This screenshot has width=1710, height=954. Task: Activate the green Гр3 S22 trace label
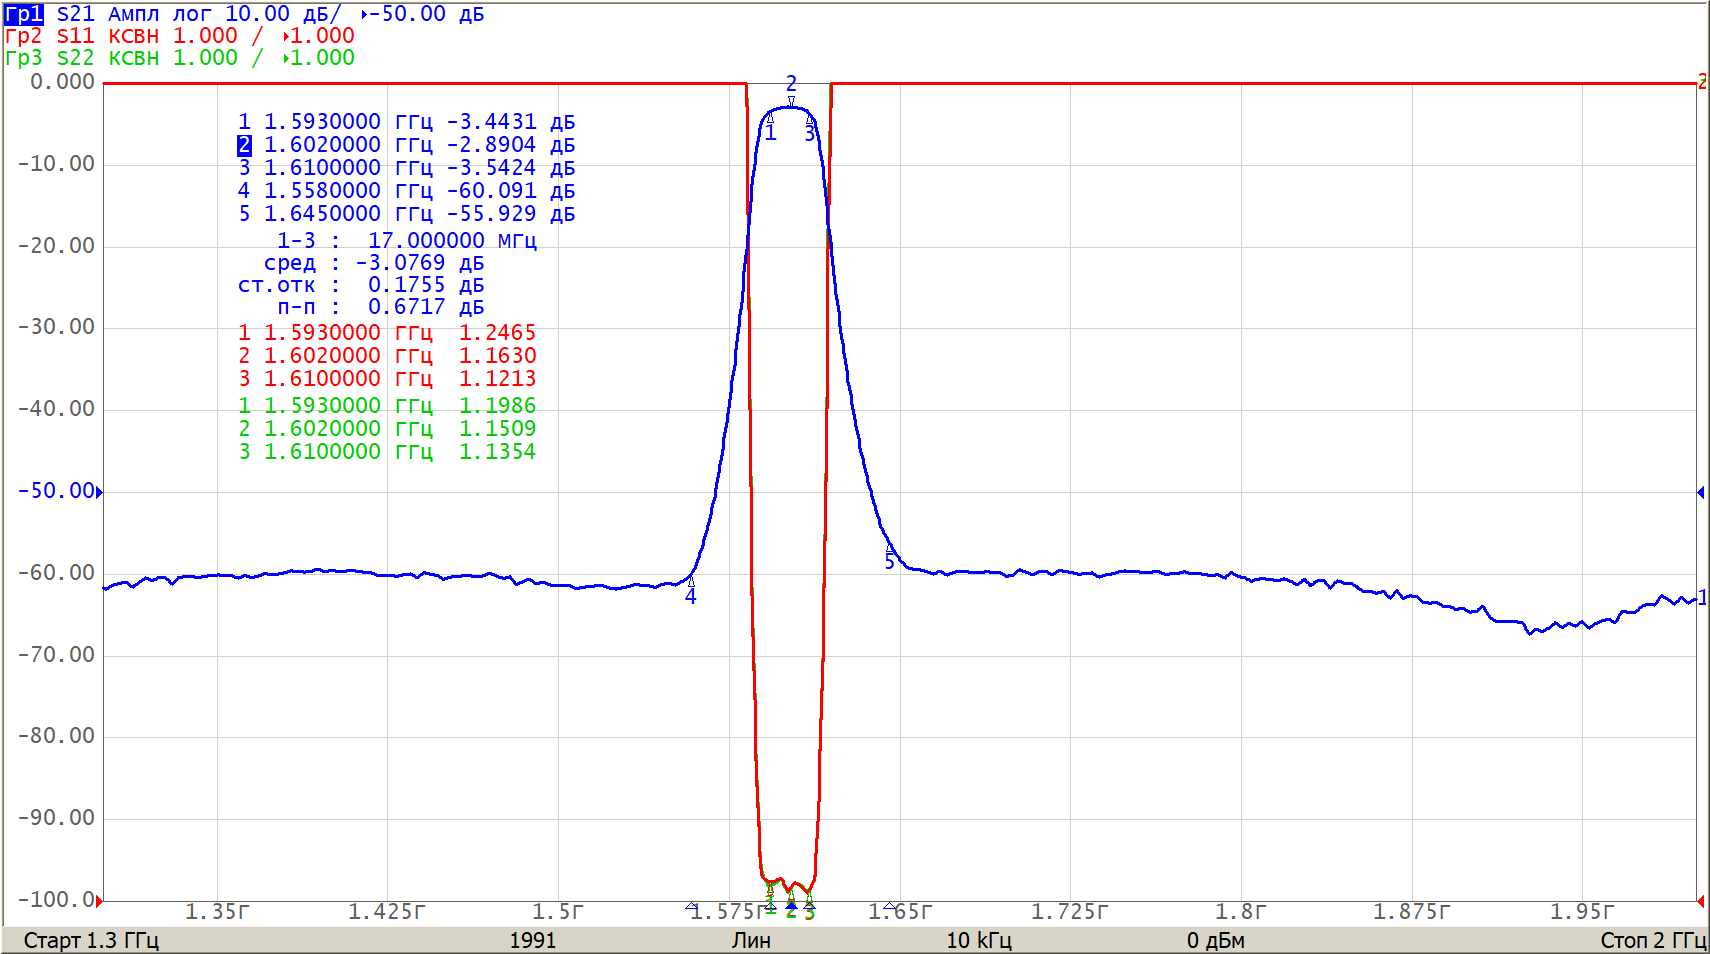click(x=24, y=58)
